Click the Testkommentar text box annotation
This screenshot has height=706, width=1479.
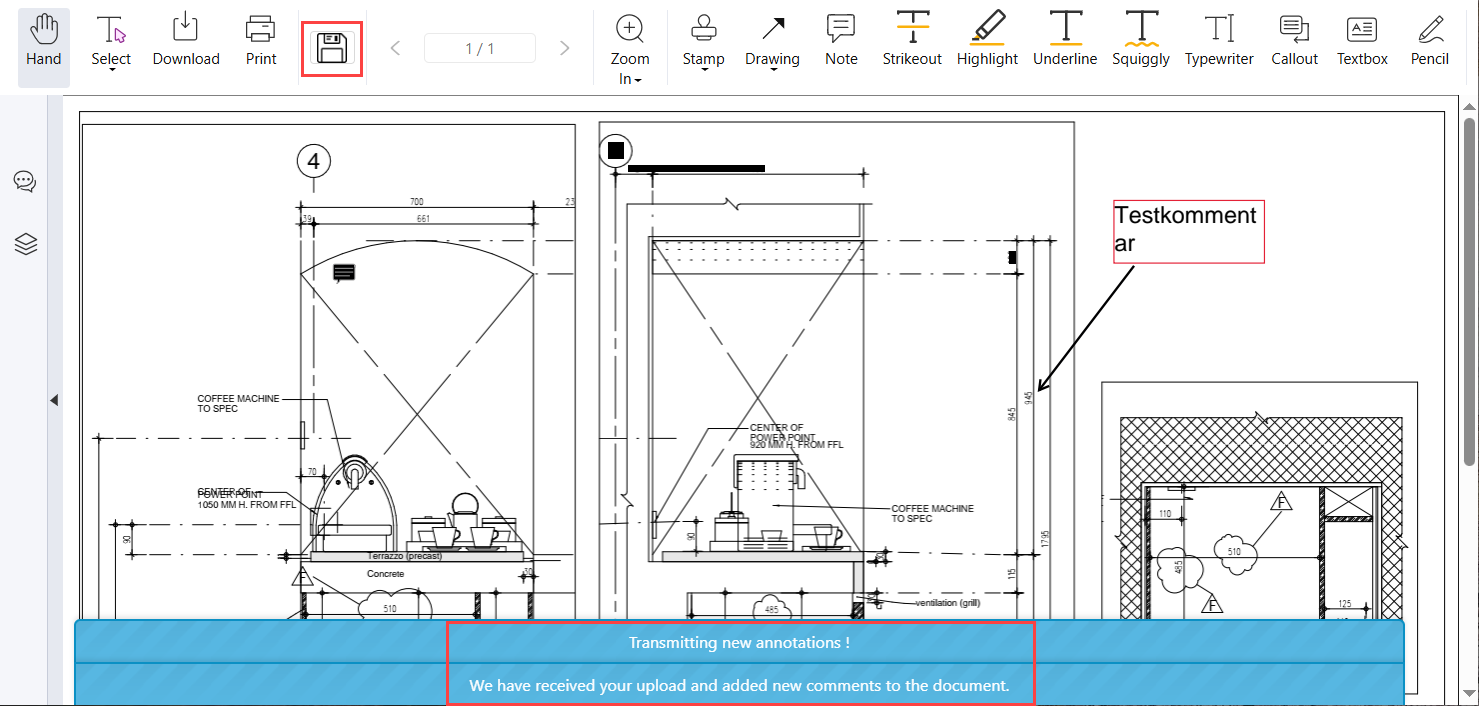click(1188, 230)
